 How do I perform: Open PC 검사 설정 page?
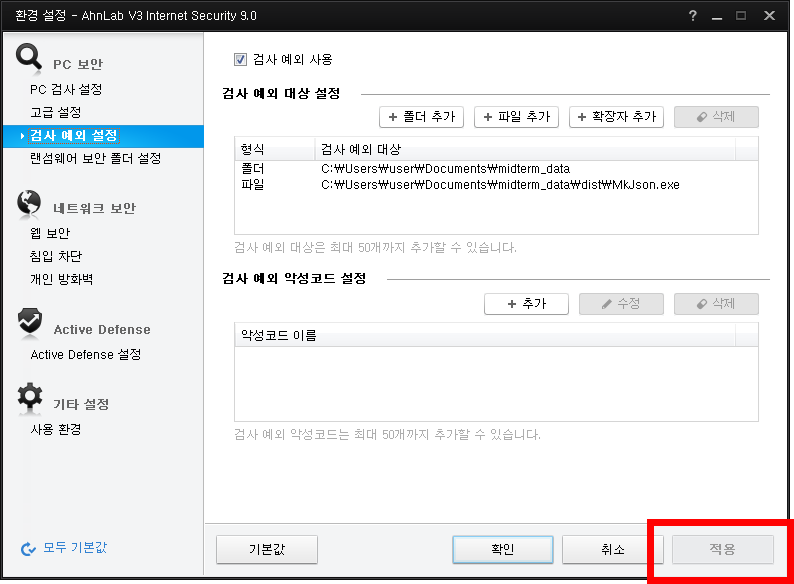(x=66, y=90)
